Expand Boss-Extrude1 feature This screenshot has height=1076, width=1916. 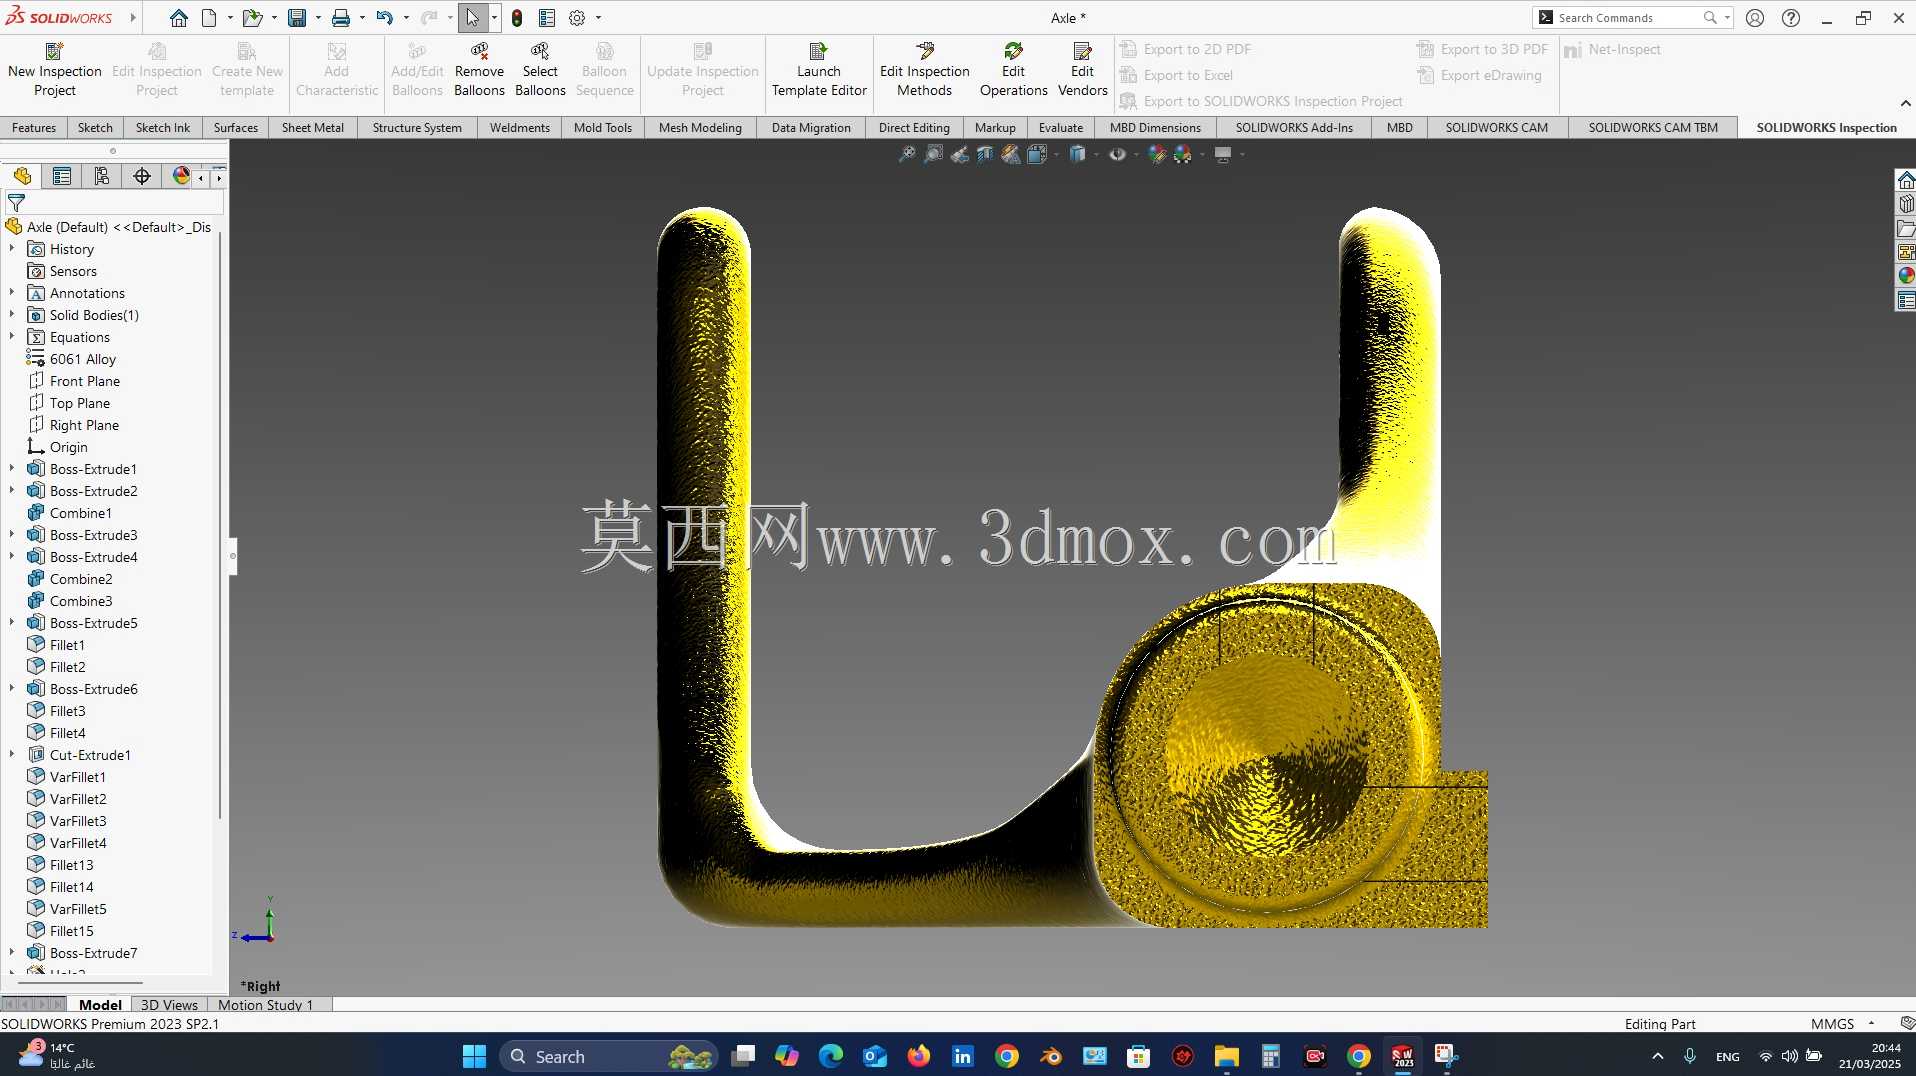coord(12,469)
